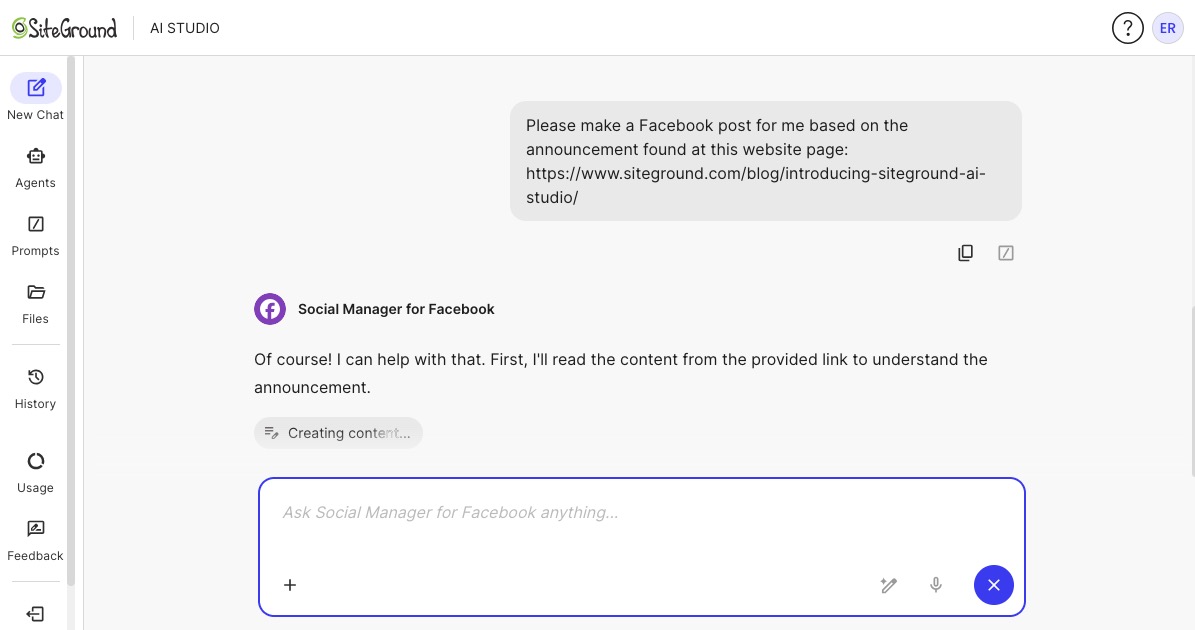Image resolution: width=1195 pixels, height=630 pixels.
Task: Click the Creating content status chip
Action: click(x=338, y=432)
